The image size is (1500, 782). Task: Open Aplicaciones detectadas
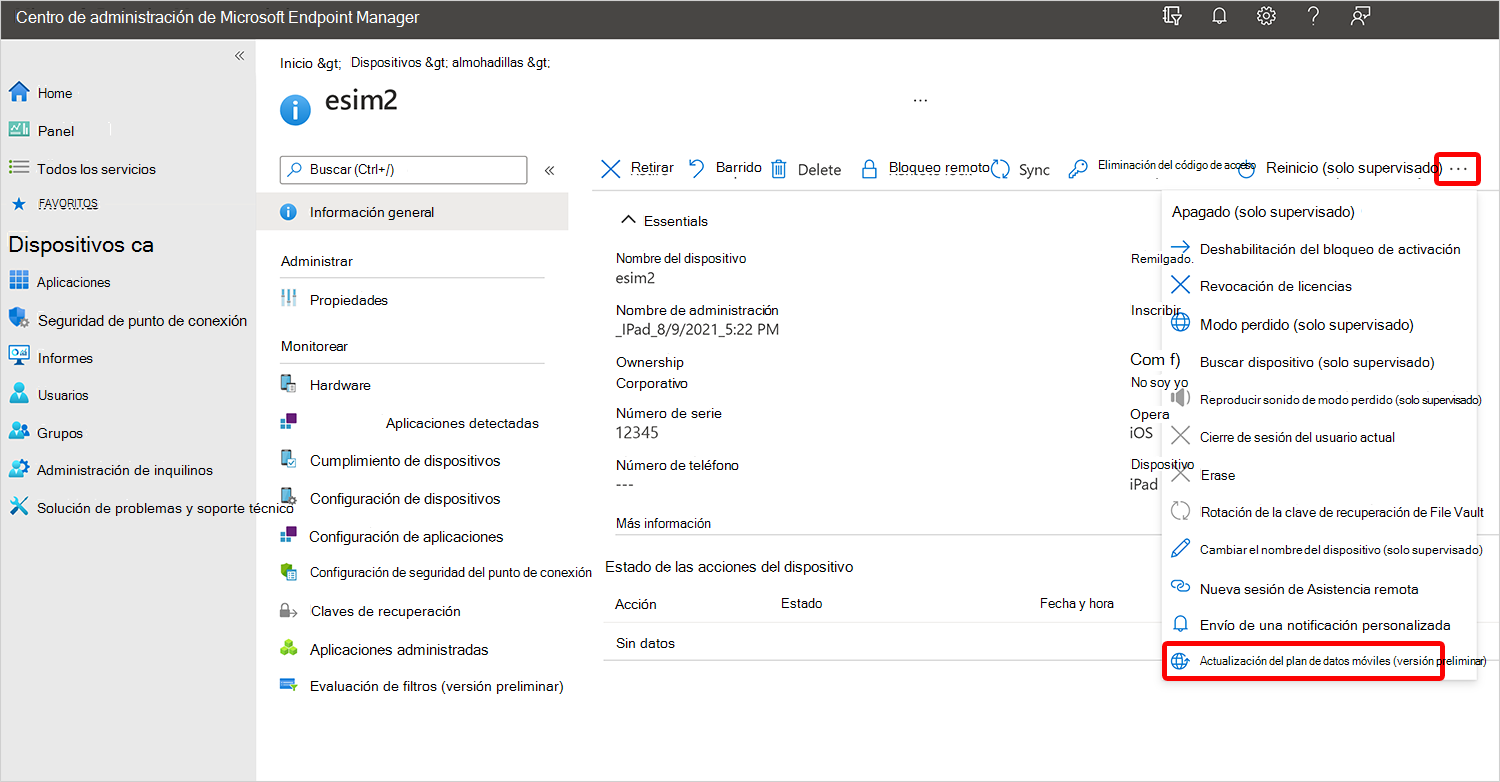point(462,423)
